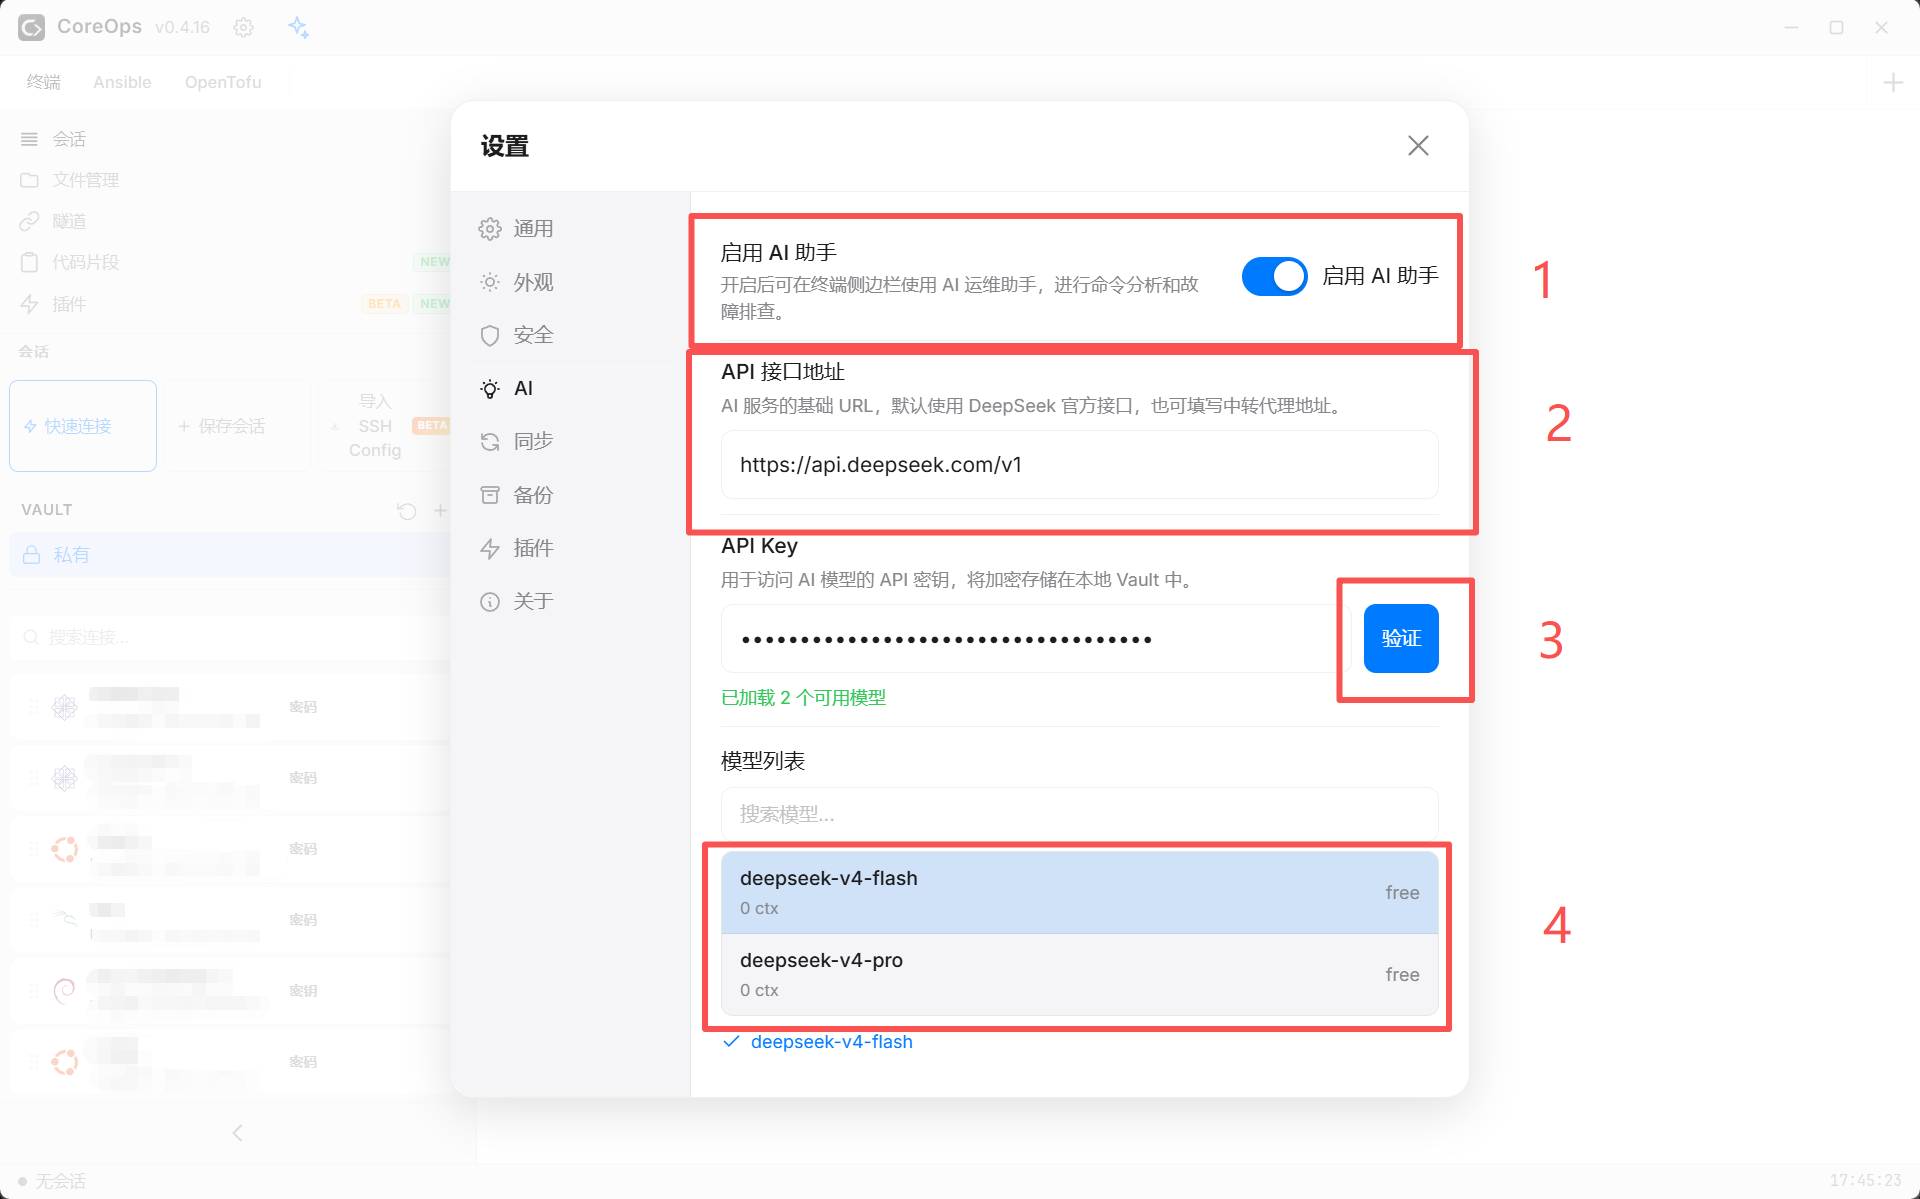Select the deepseek-v4-flash model row
This screenshot has height=1199, width=1920.
pos(1079,892)
